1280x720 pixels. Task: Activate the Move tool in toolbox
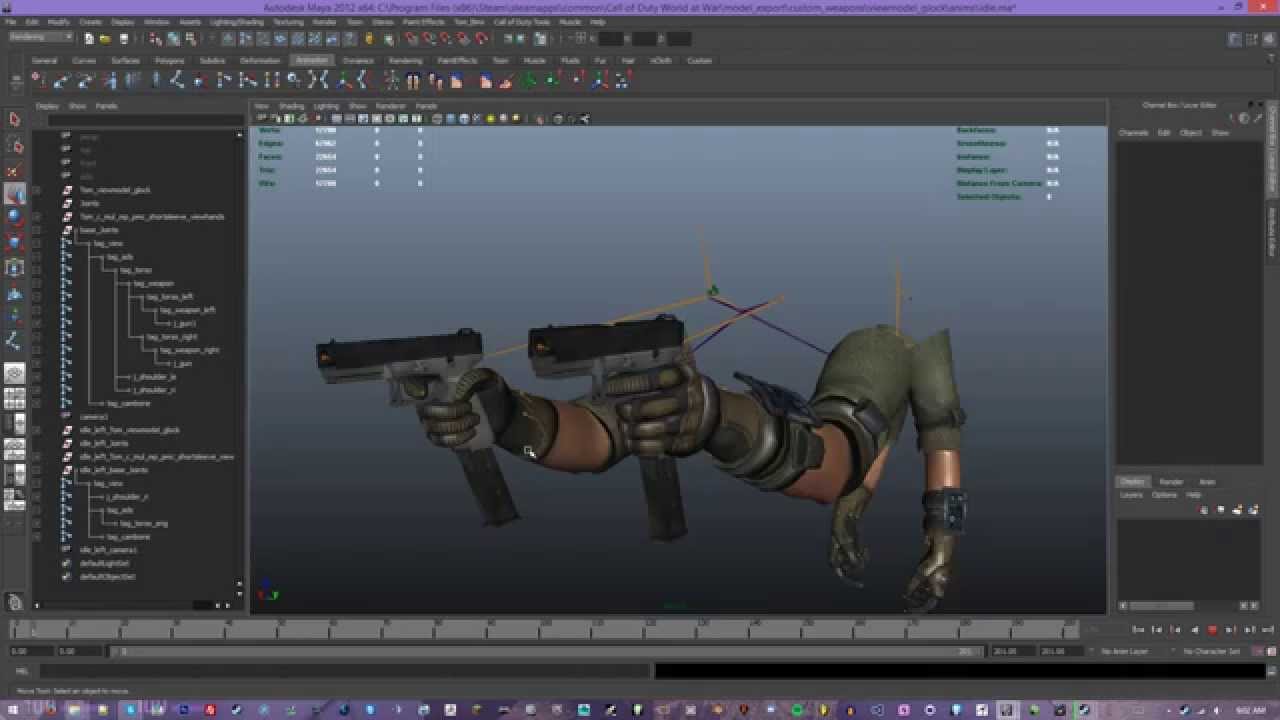tap(14, 194)
